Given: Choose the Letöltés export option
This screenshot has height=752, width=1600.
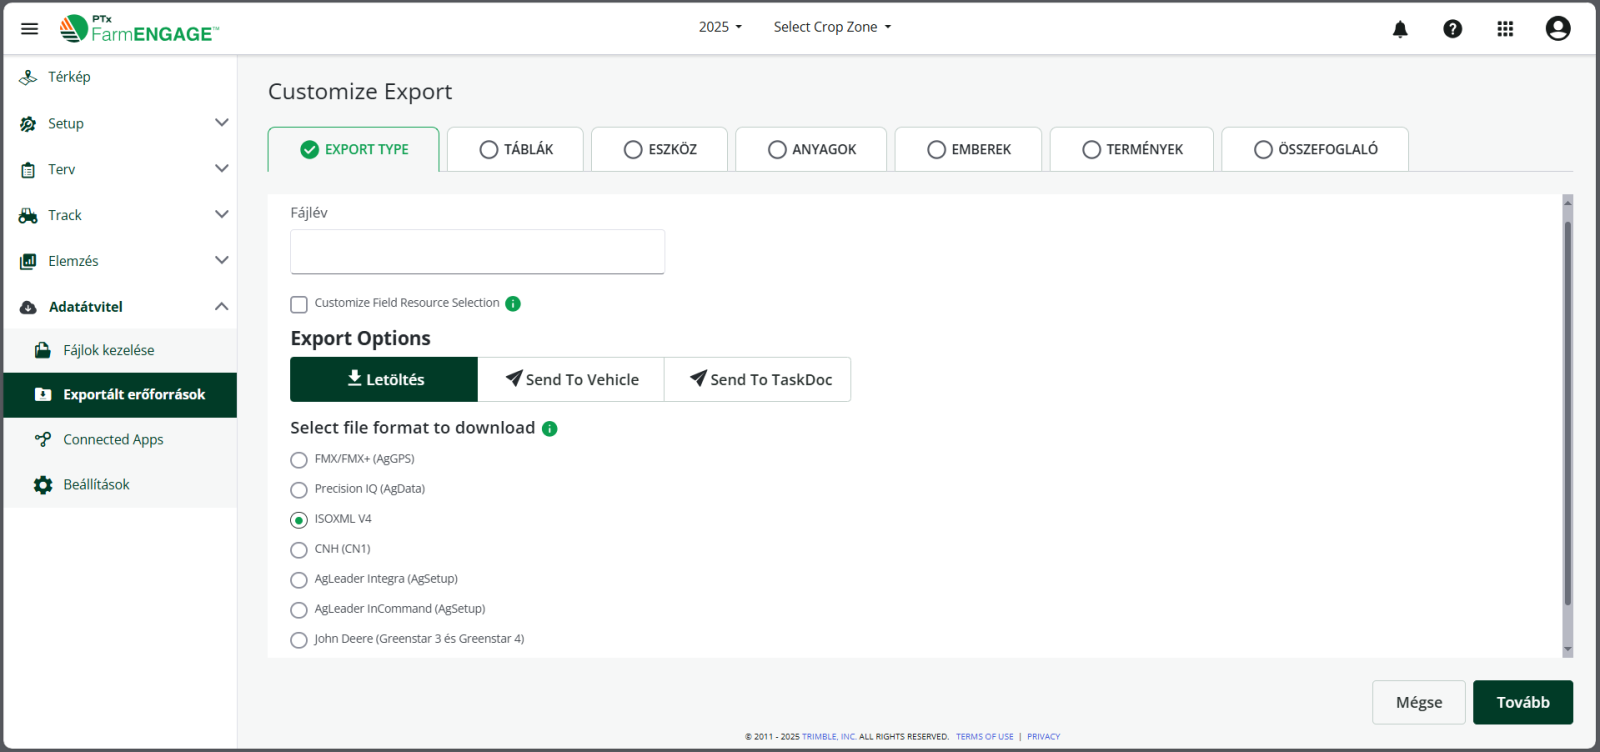Looking at the screenshot, I should pos(384,380).
